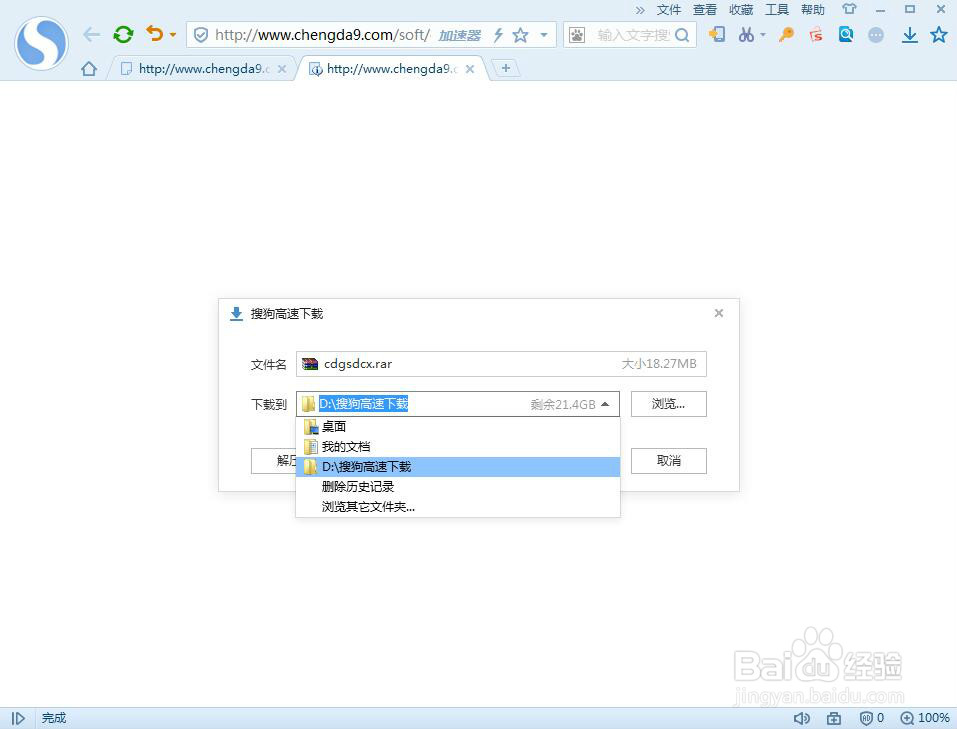Image resolution: width=957 pixels, height=729 pixels.
Task: Click the lightning speed-mode icon
Action: tap(498, 35)
